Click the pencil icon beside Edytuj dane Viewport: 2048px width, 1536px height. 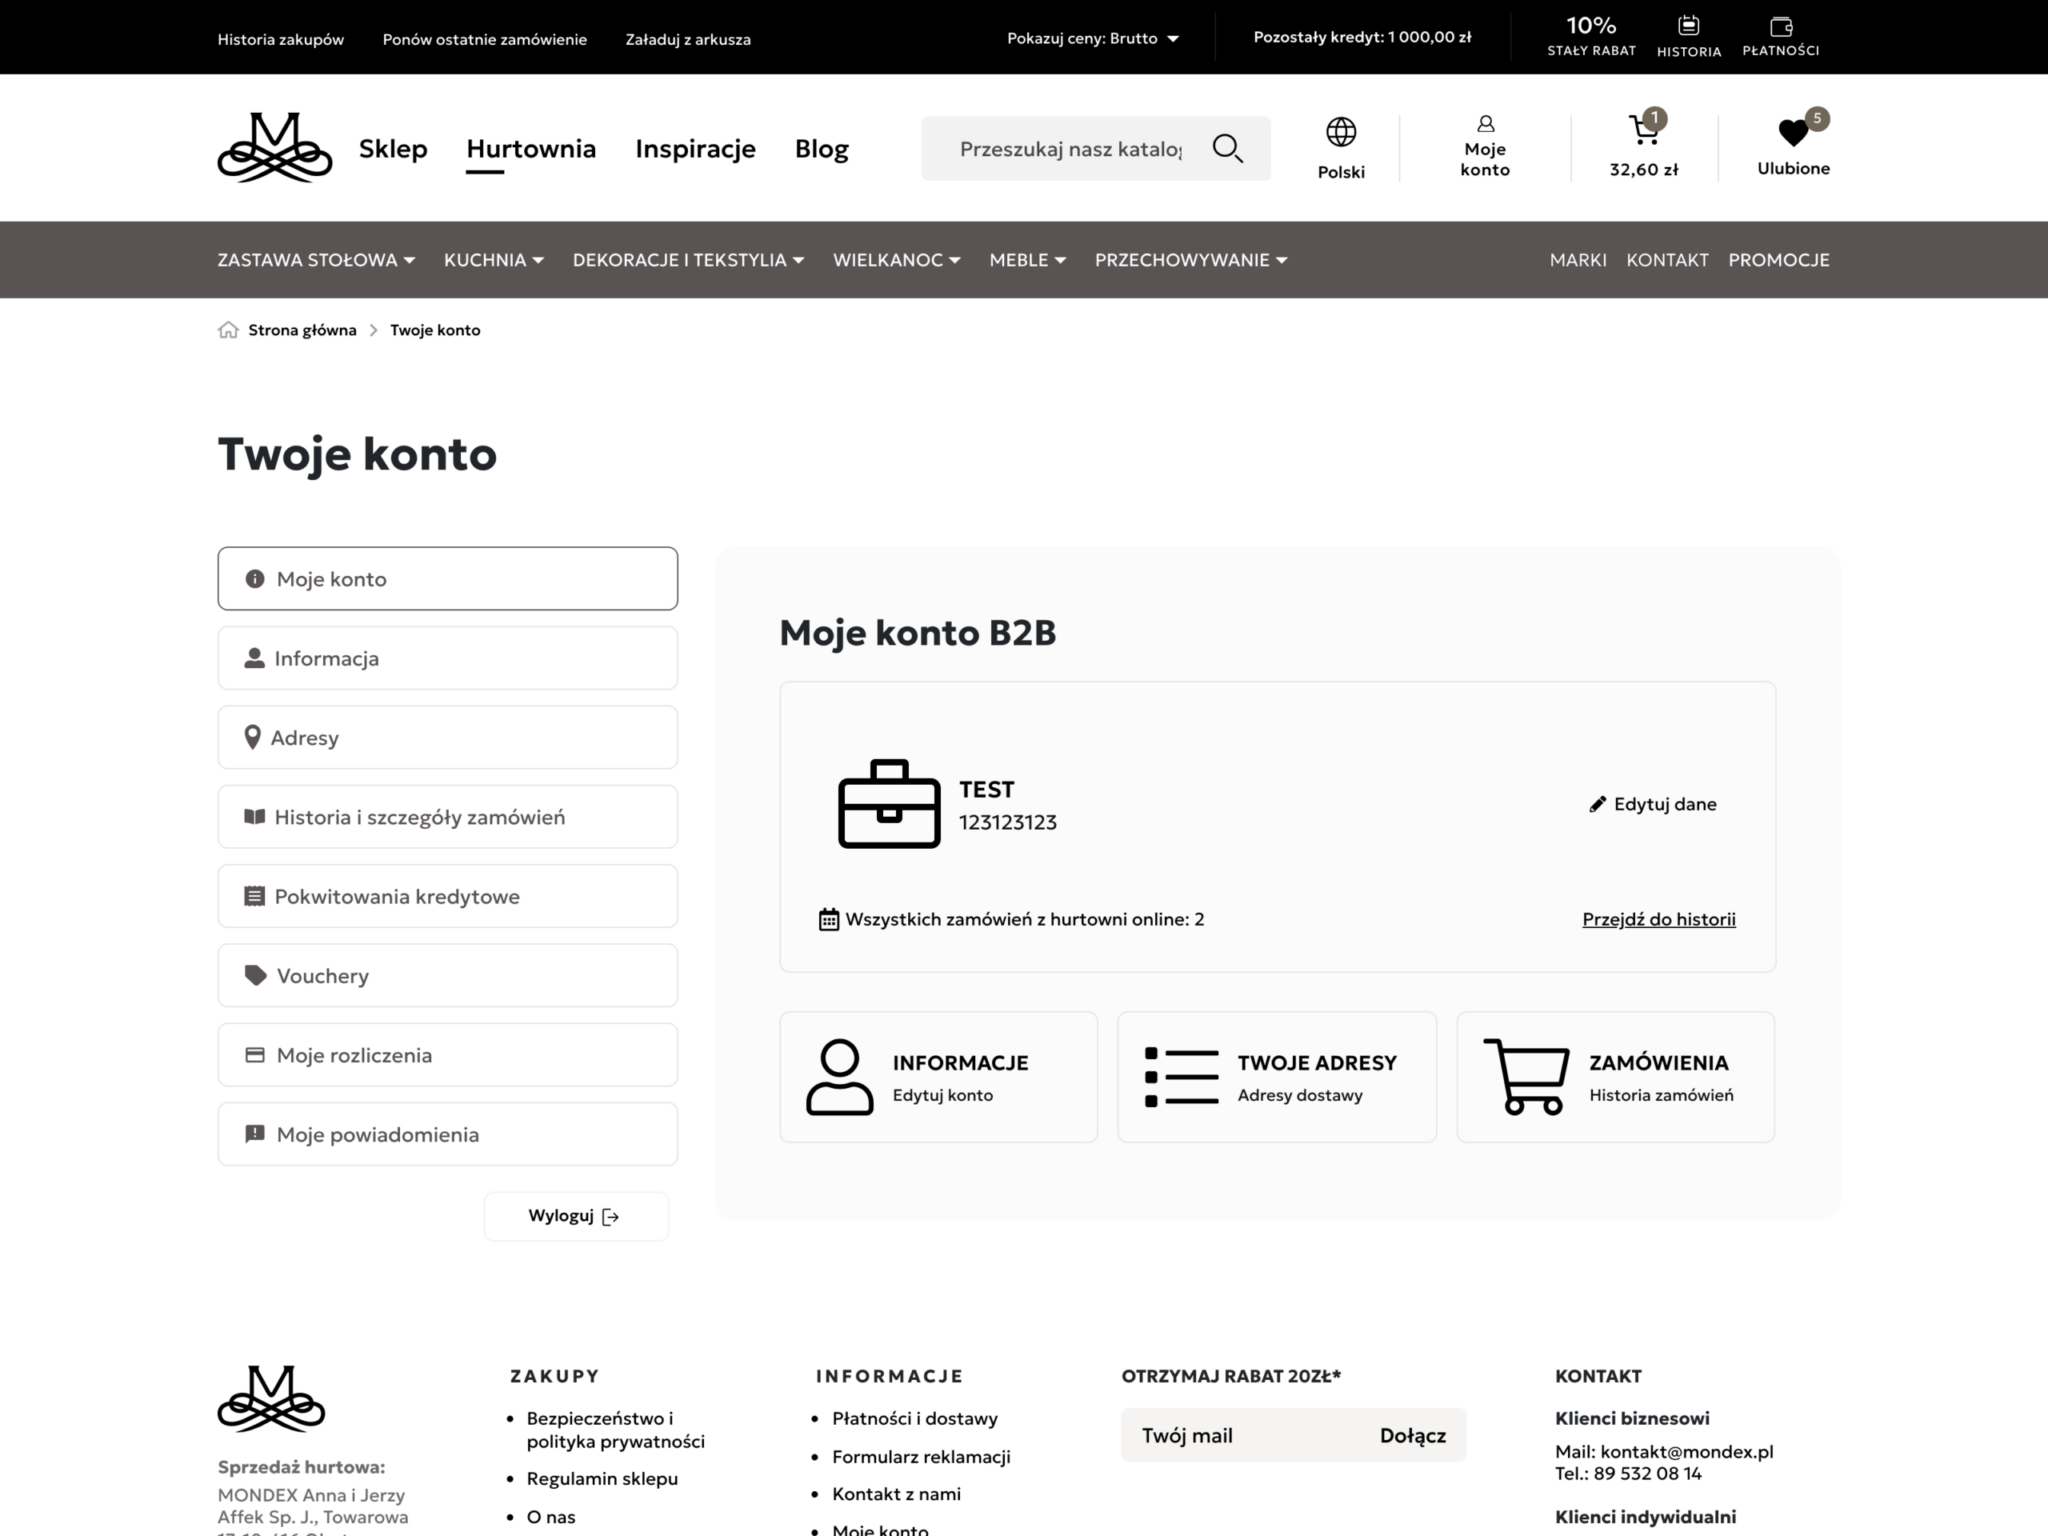[1598, 804]
